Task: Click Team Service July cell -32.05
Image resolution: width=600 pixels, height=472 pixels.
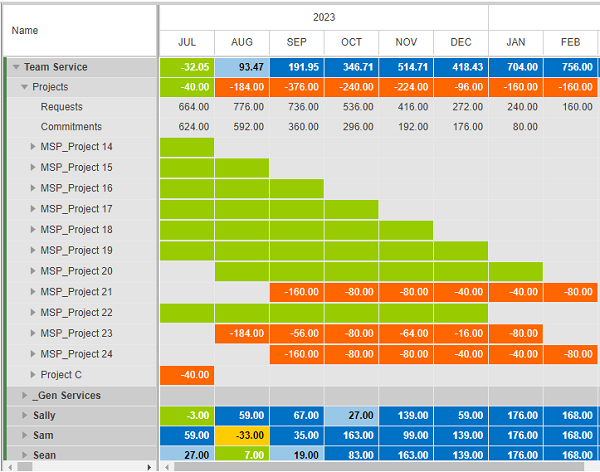Action: tap(187, 67)
